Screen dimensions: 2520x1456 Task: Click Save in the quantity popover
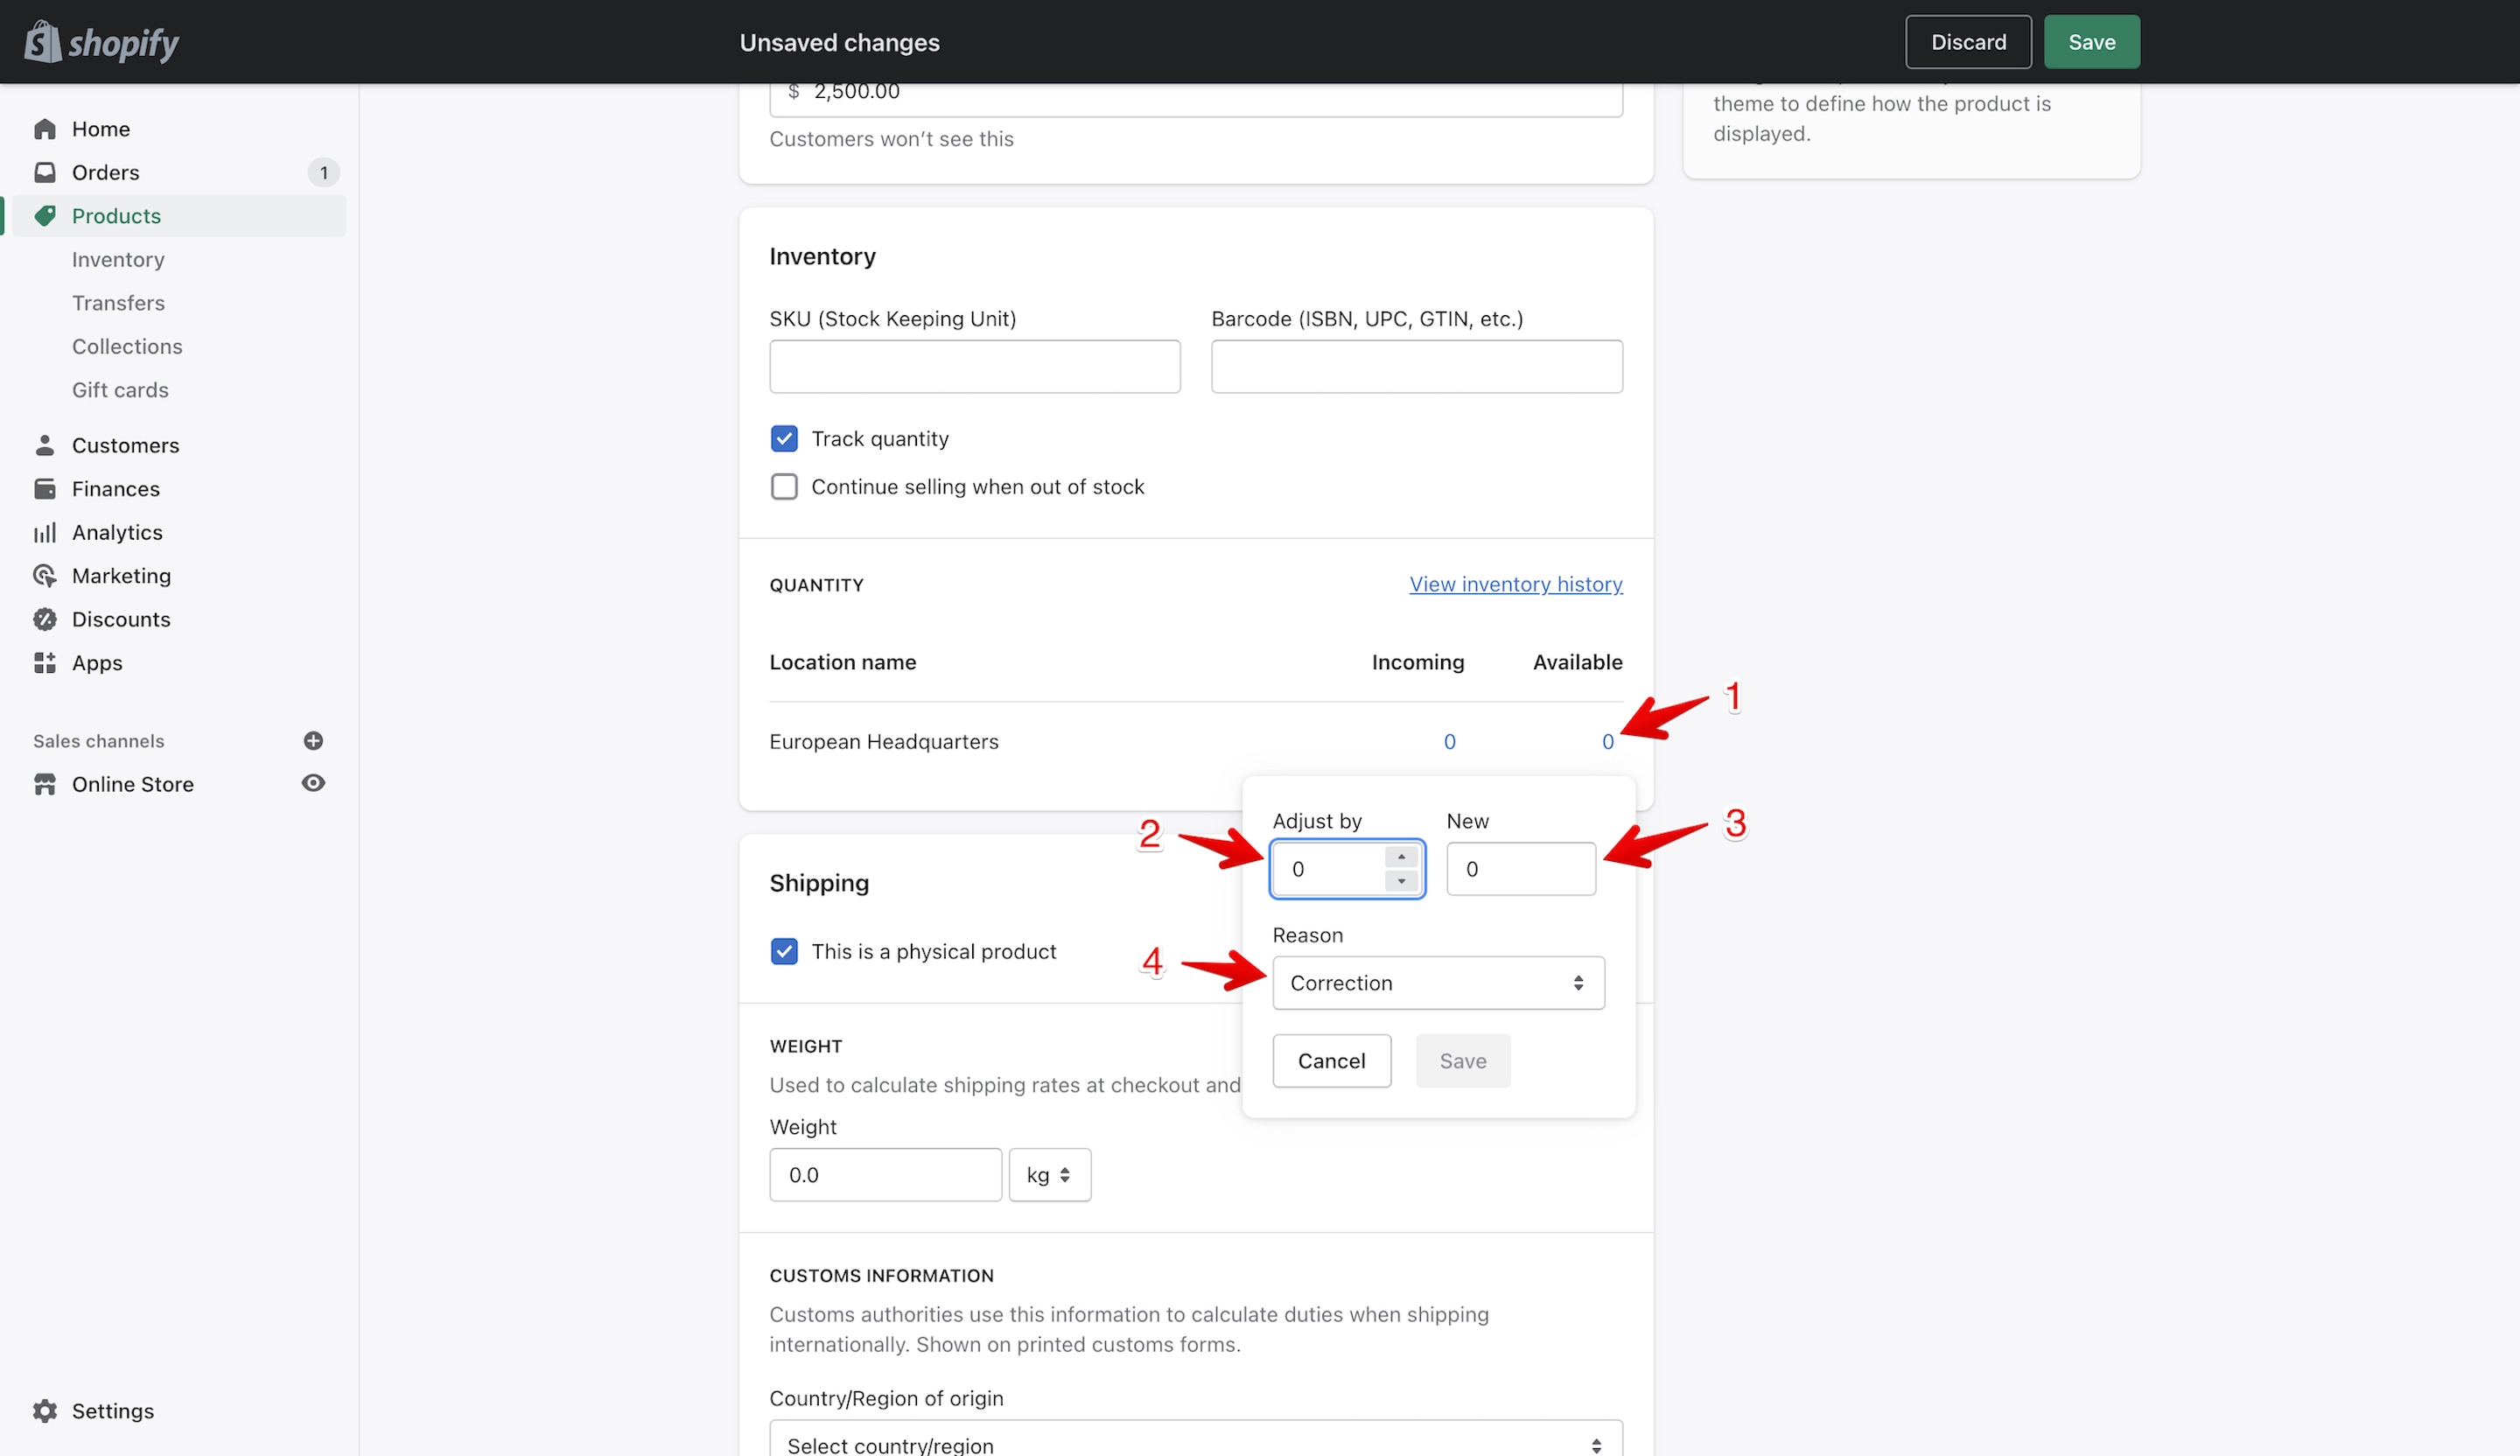coord(1463,1061)
